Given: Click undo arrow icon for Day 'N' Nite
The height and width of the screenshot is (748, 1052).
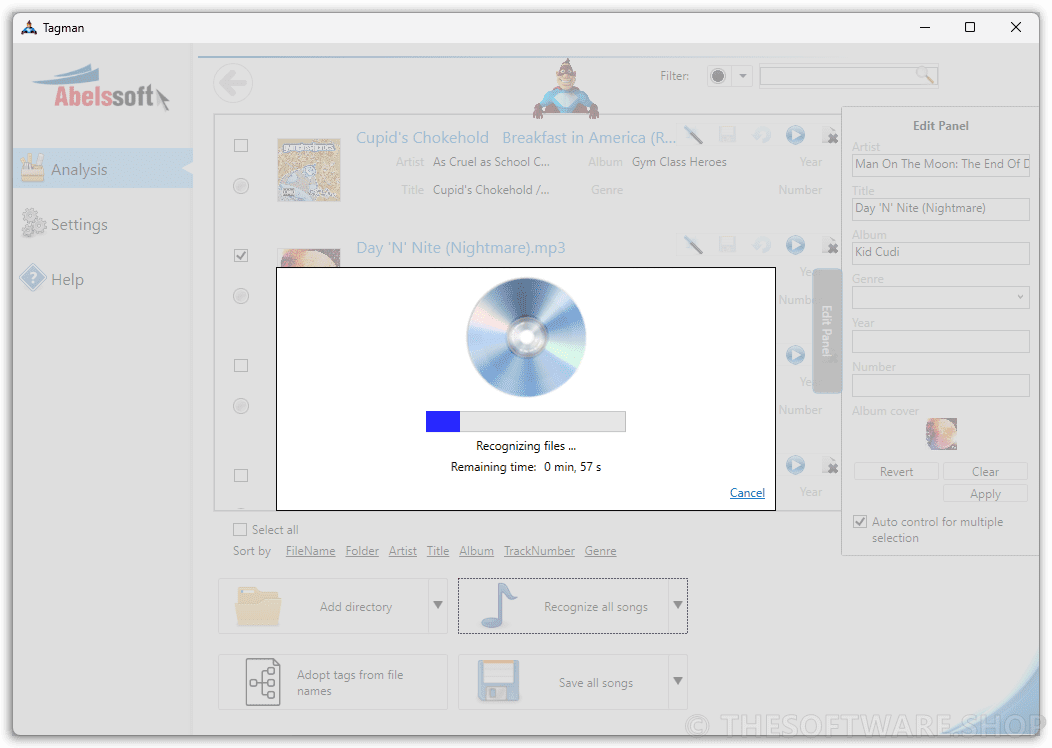Looking at the screenshot, I should point(761,246).
